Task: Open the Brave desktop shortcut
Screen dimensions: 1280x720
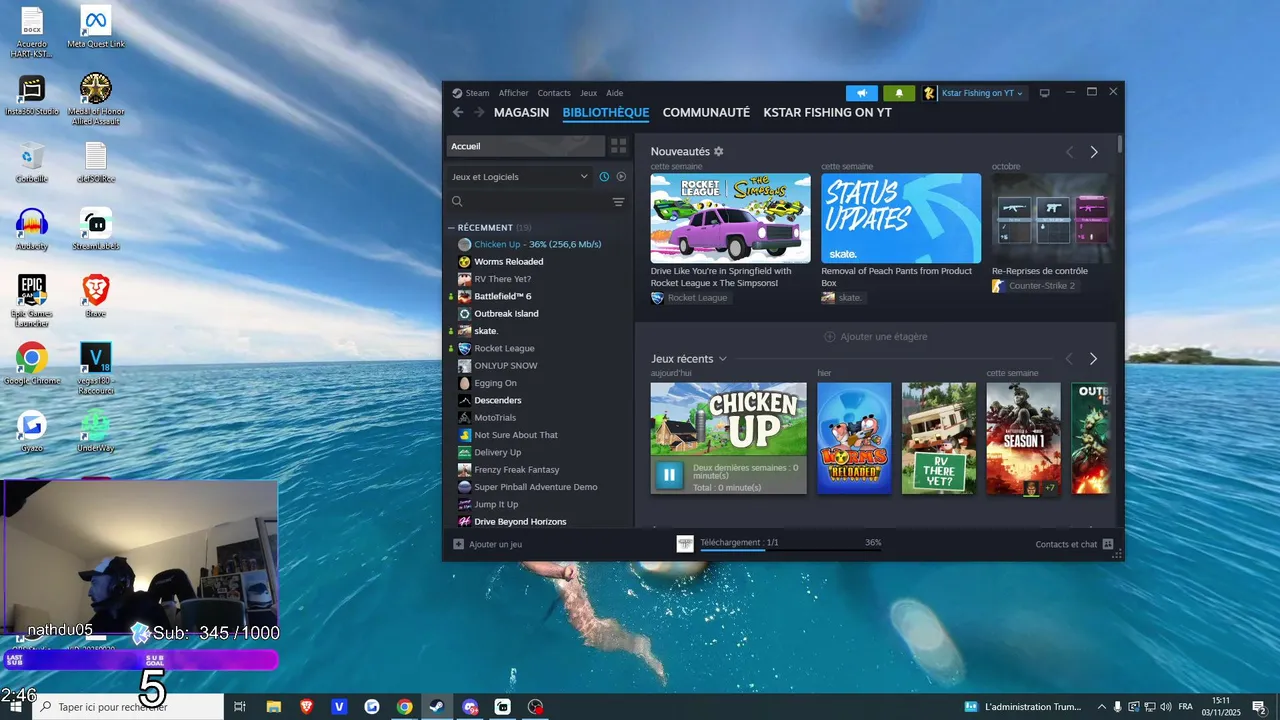Action: pyautogui.click(x=96, y=296)
